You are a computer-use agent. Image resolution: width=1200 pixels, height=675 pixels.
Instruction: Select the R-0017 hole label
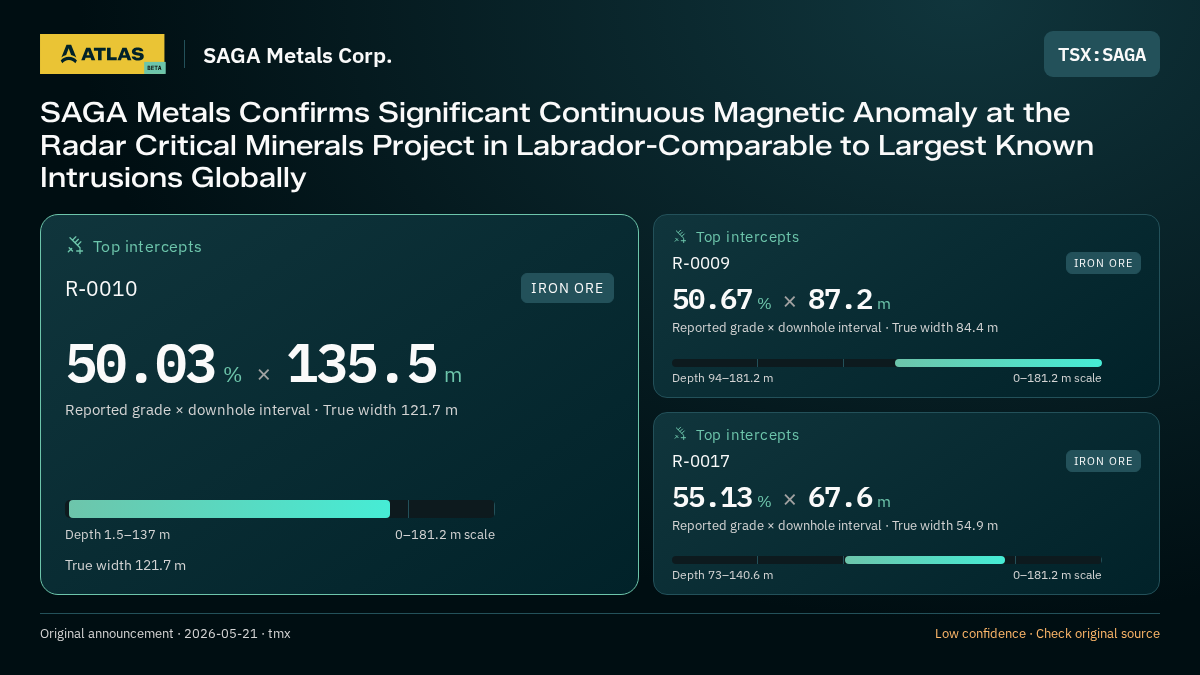coord(701,461)
